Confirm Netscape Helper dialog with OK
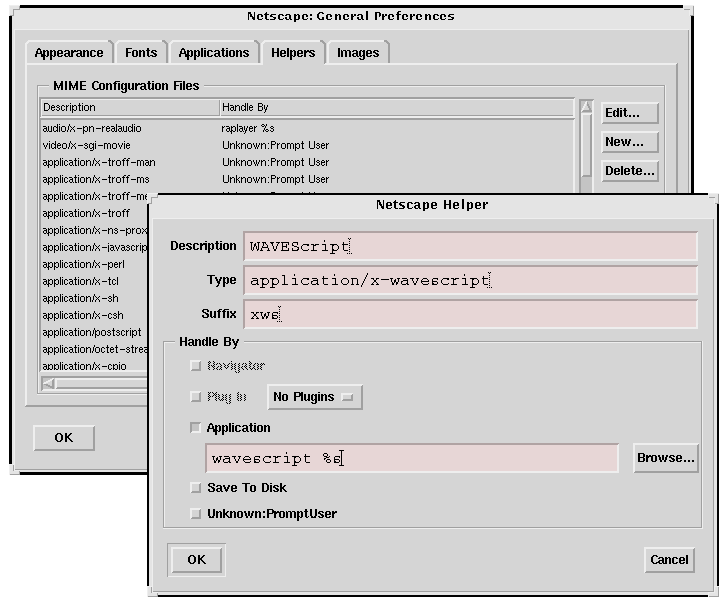Image resolution: width=725 pixels, height=603 pixels. coord(197,559)
